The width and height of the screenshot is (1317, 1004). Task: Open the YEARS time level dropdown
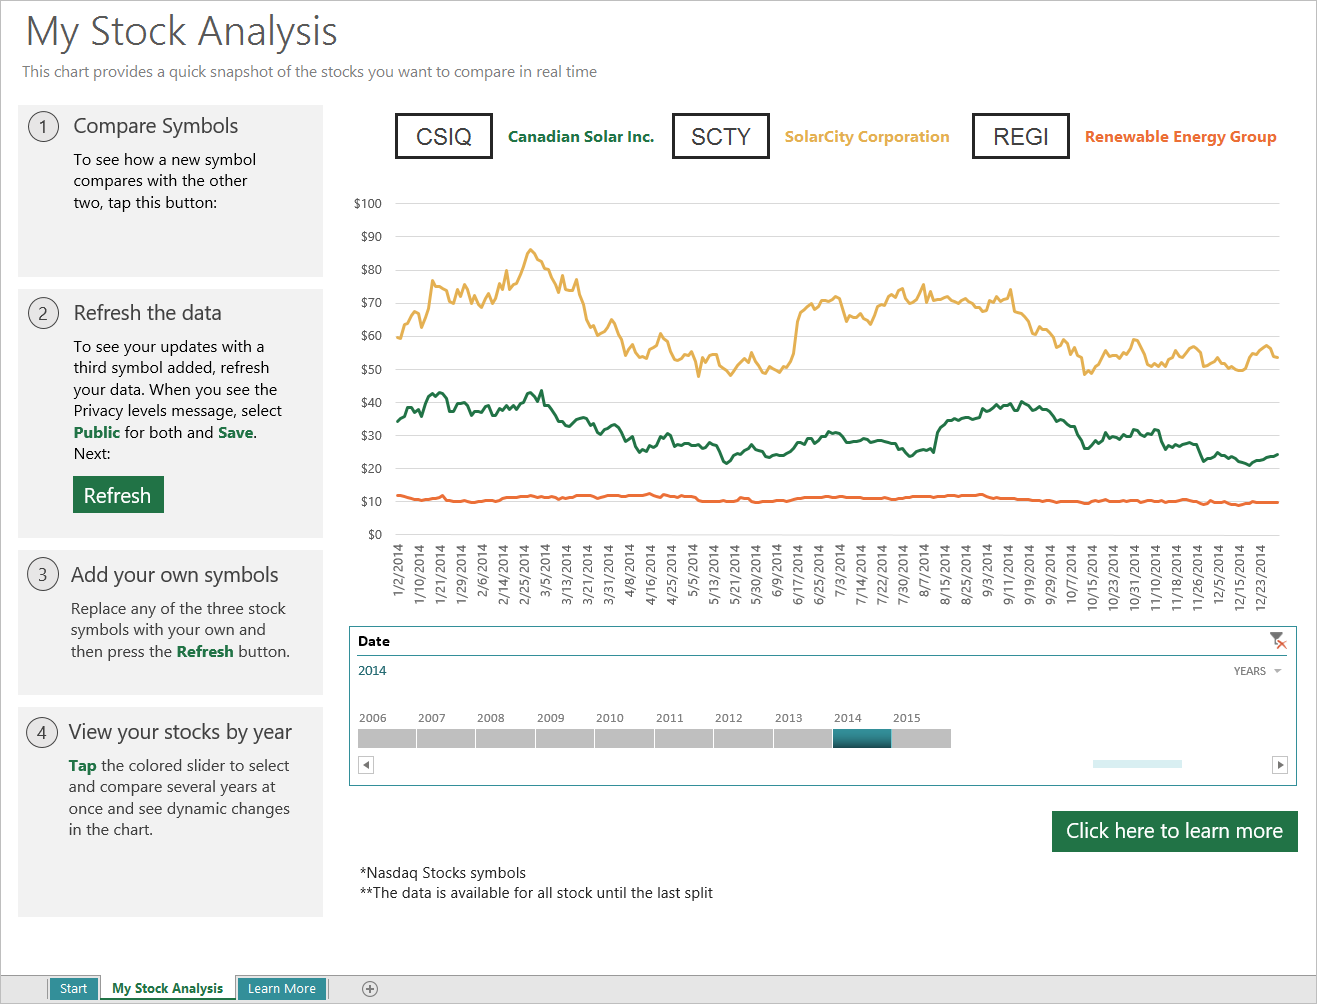click(1256, 671)
